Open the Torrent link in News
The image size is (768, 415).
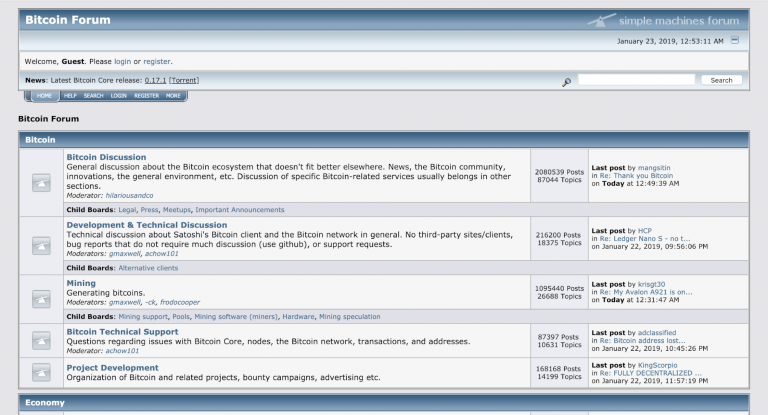pyautogui.click(x=184, y=80)
